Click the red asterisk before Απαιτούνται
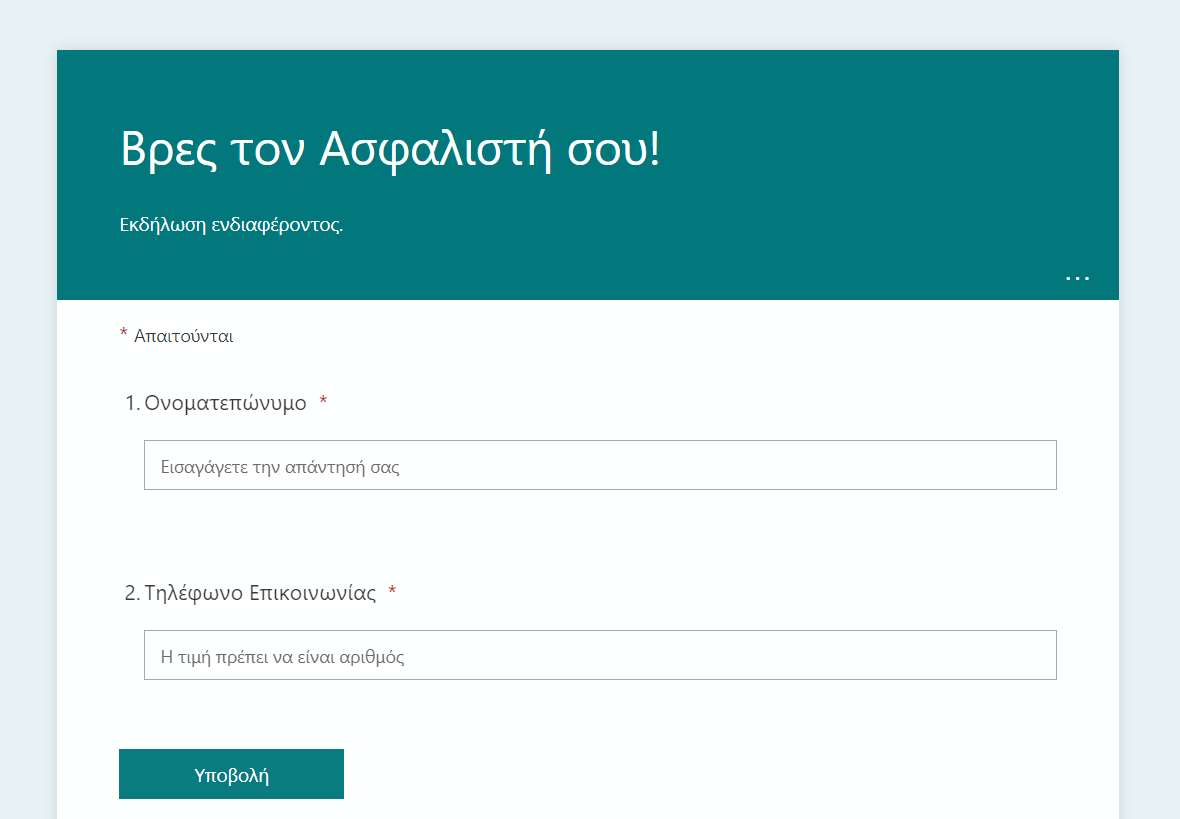The width and height of the screenshot is (1180, 819). 124,333
